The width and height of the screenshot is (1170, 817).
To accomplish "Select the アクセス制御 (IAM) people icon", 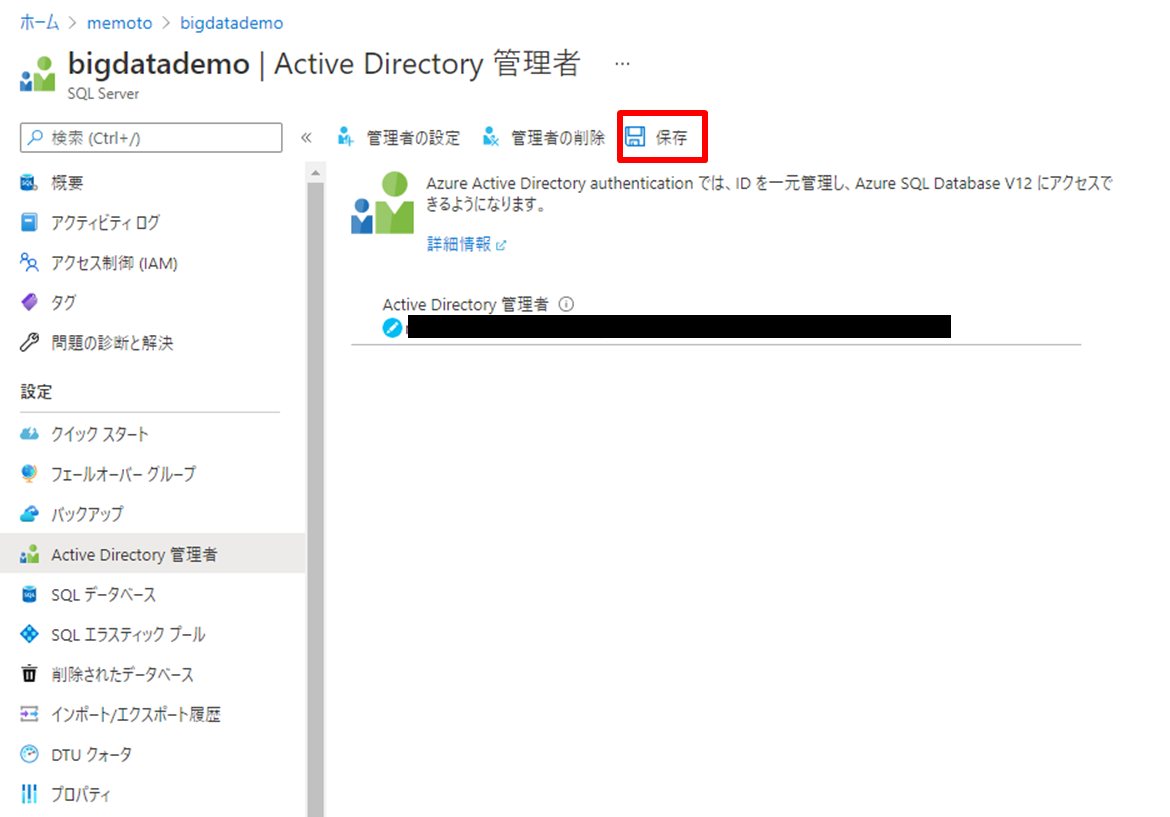I will tap(29, 263).
